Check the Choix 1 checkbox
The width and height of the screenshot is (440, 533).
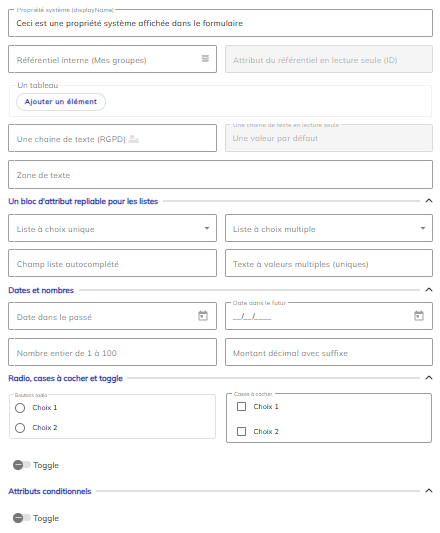241,407
